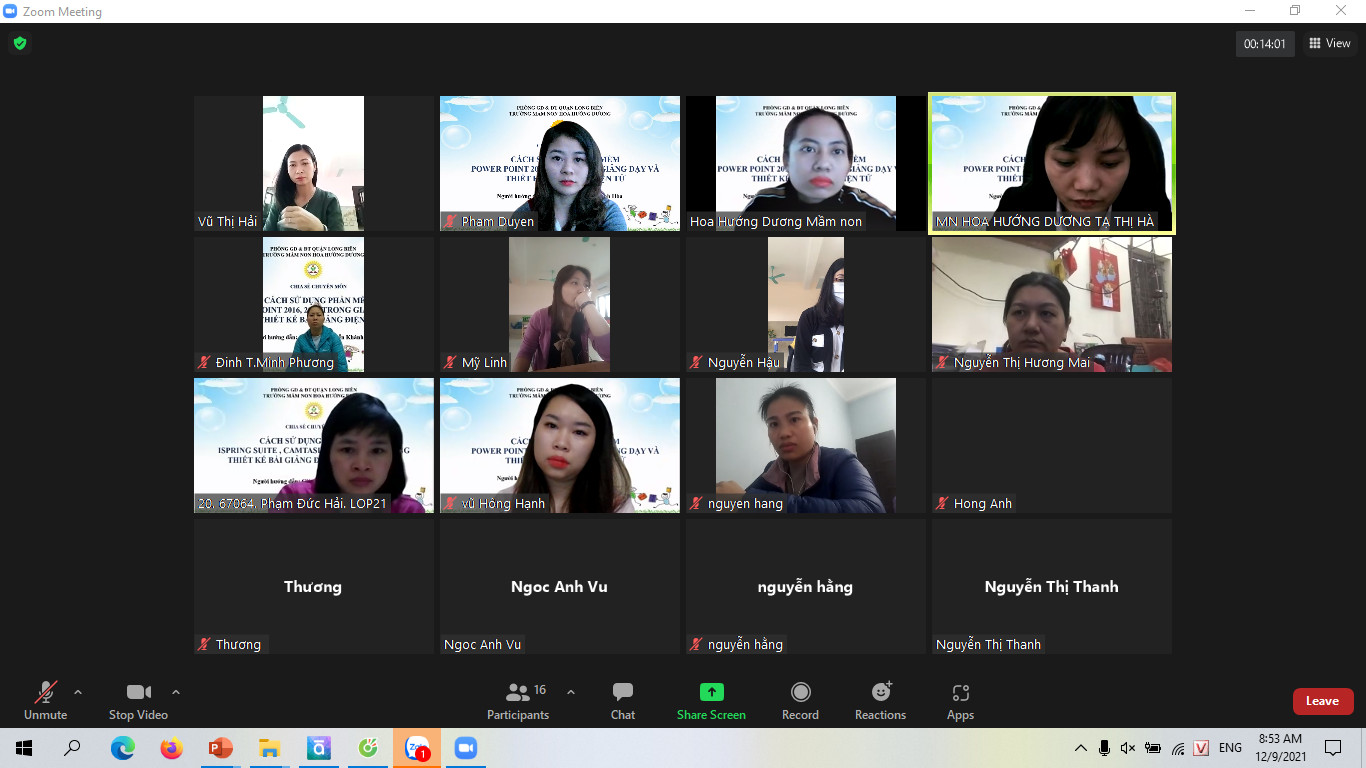Toggle the system volume mute icon

1128,748
